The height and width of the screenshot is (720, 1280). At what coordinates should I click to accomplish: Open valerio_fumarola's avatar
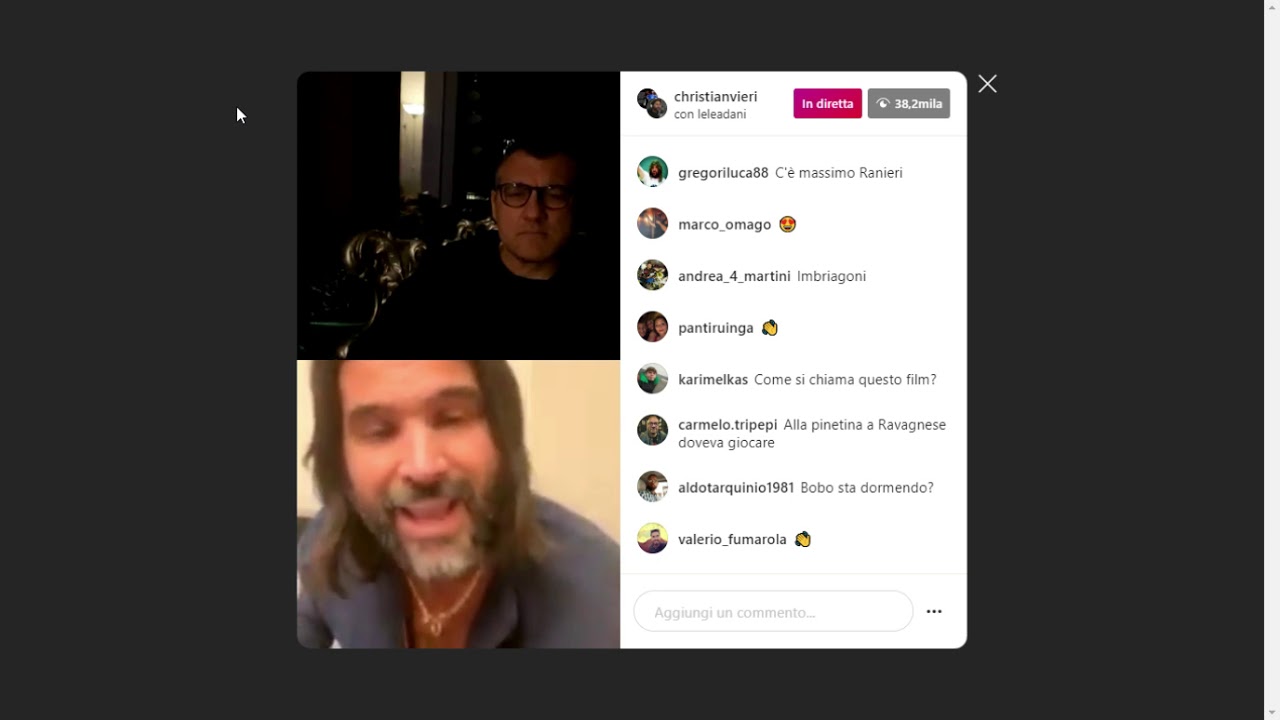[652, 538]
